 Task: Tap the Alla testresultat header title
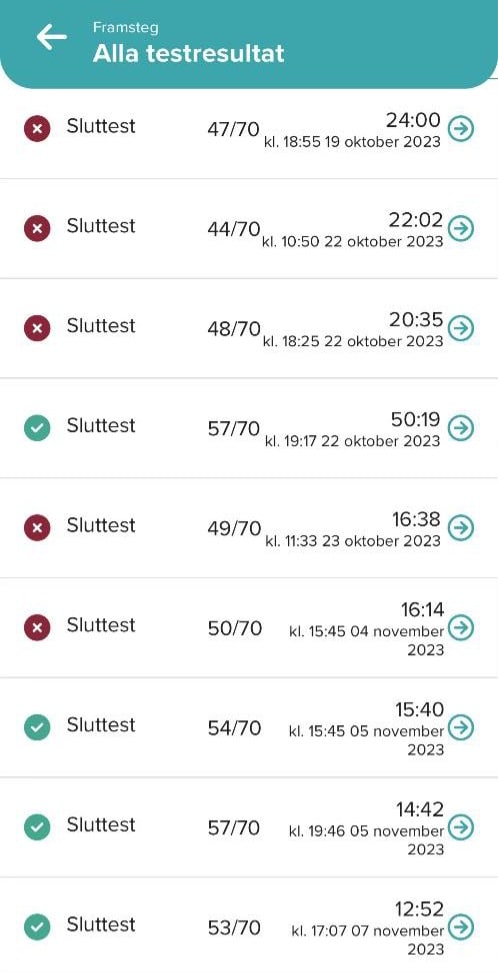coord(188,53)
